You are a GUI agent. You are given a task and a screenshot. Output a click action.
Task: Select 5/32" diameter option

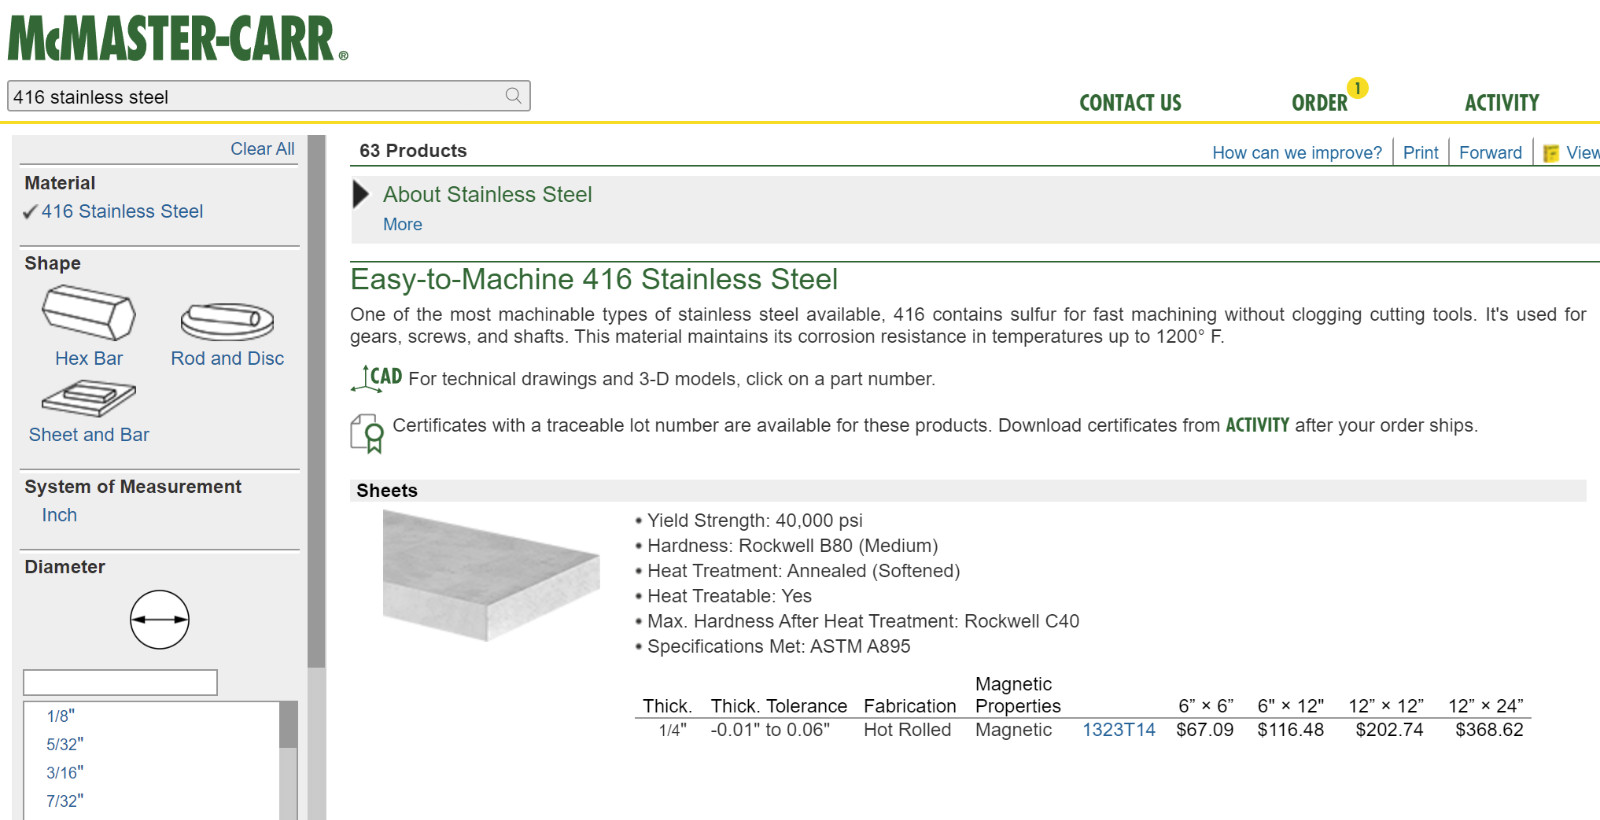(x=64, y=744)
